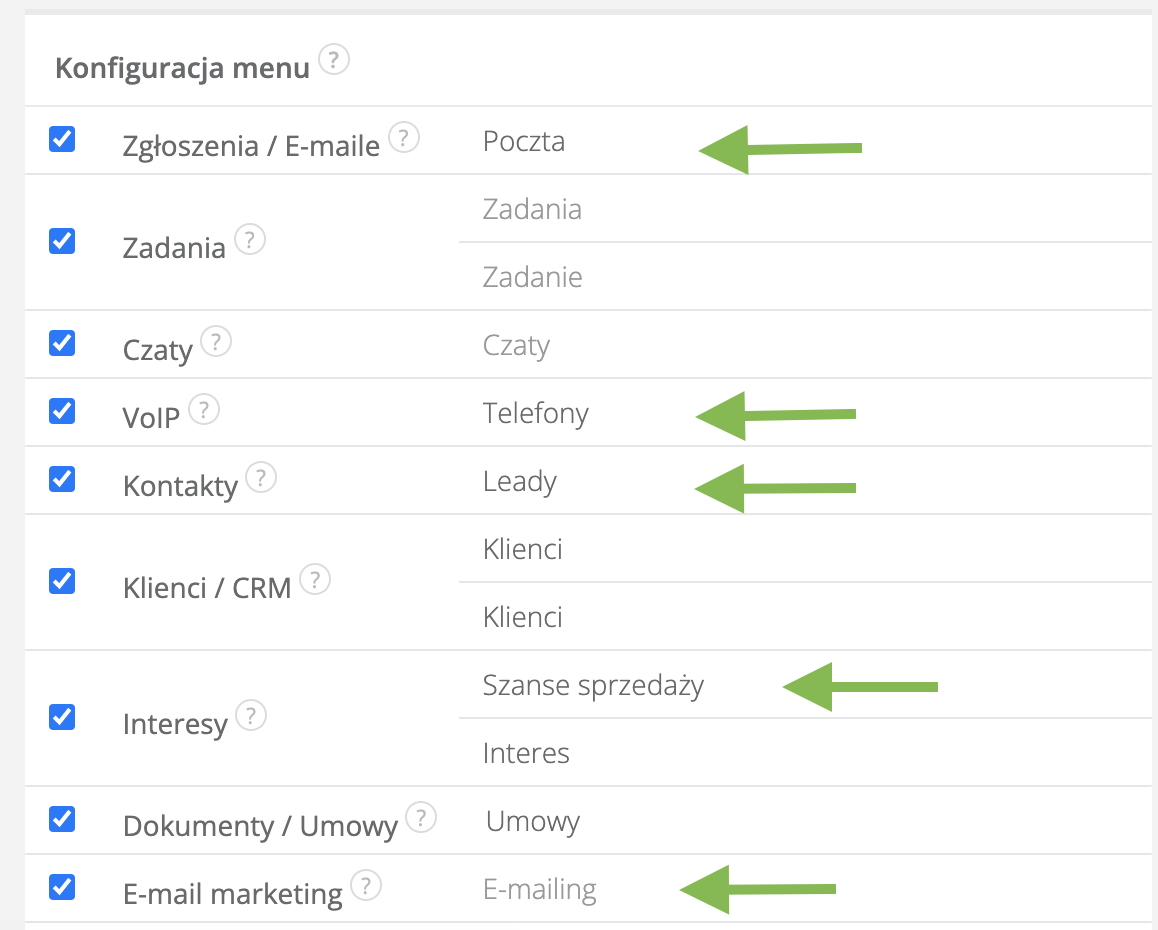The width and height of the screenshot is (1158, 930).
Task: Show help for Dokumenty / Umowy
Action: tap(422, 818)
